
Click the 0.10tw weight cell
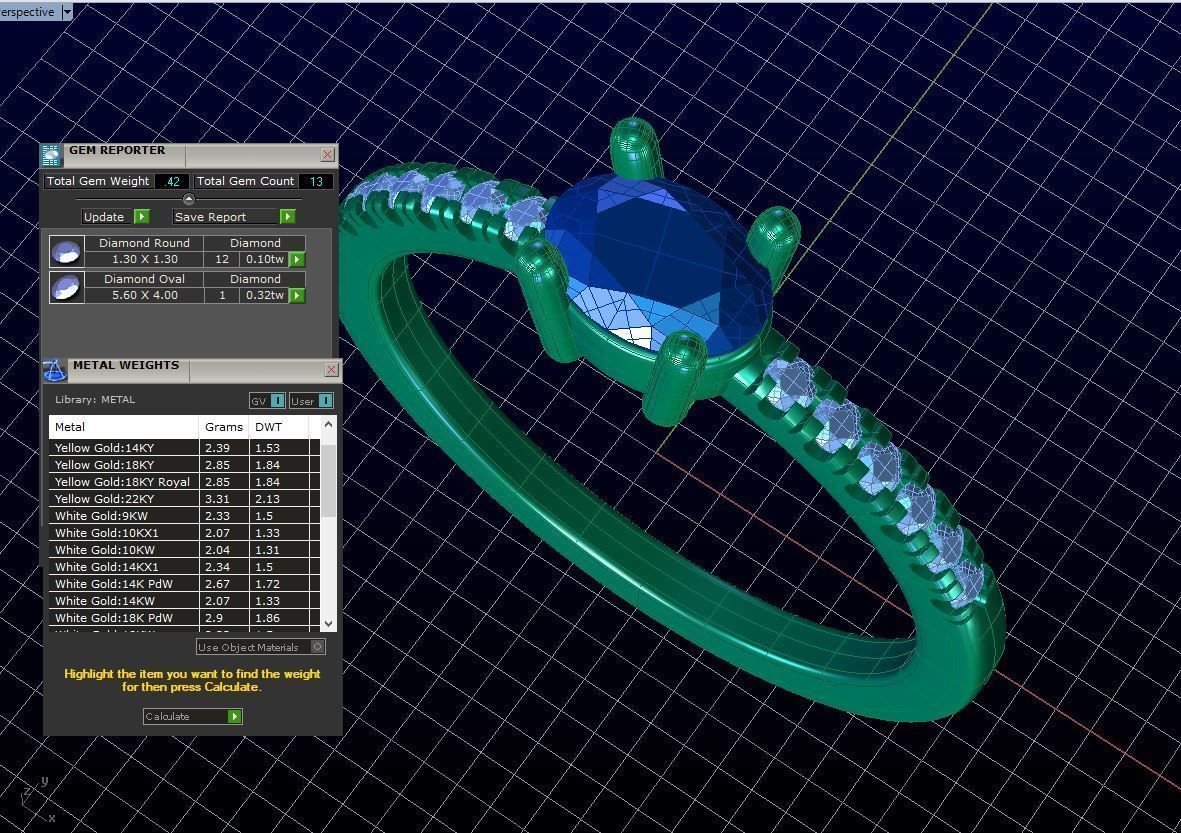point(264,259)
